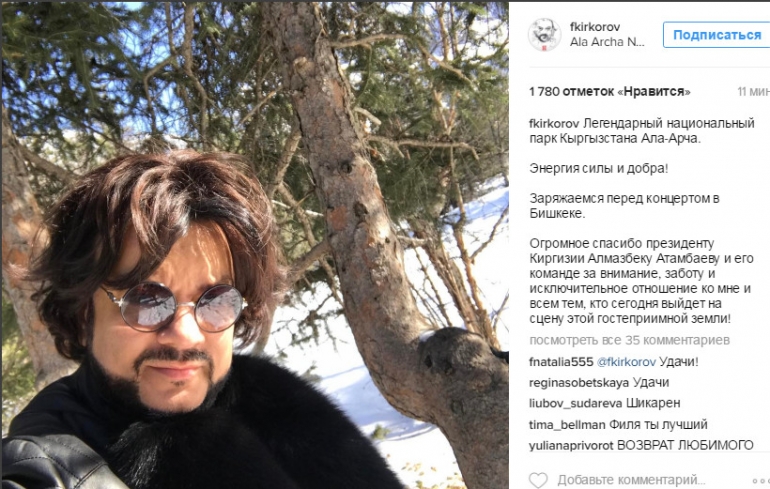Open yulianaprivorot commenter profile
Image resolution: width=770 pixels, height=489 pixels.
(571, 446)
